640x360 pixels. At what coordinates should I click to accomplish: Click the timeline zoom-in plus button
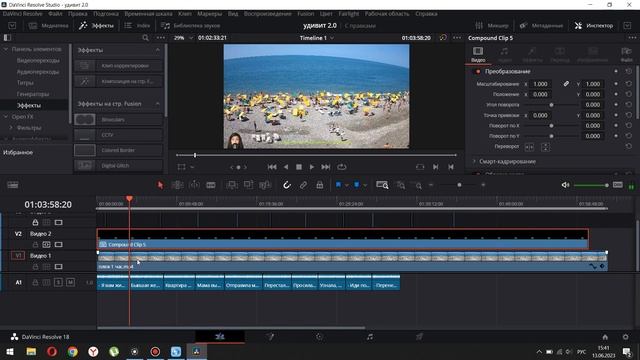(483, 185)
